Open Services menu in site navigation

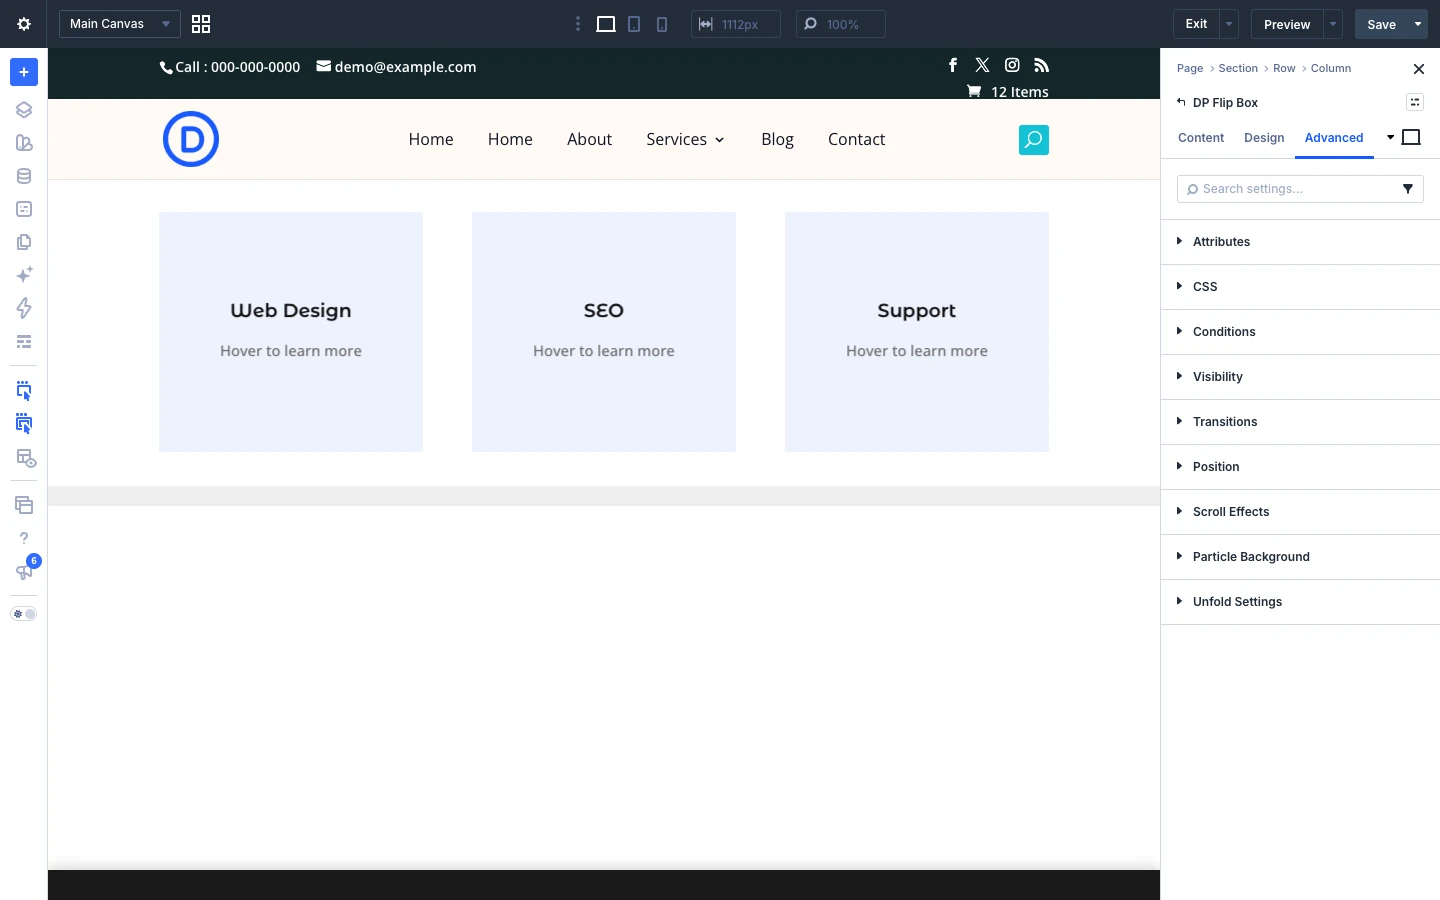(x=685, y=140)
